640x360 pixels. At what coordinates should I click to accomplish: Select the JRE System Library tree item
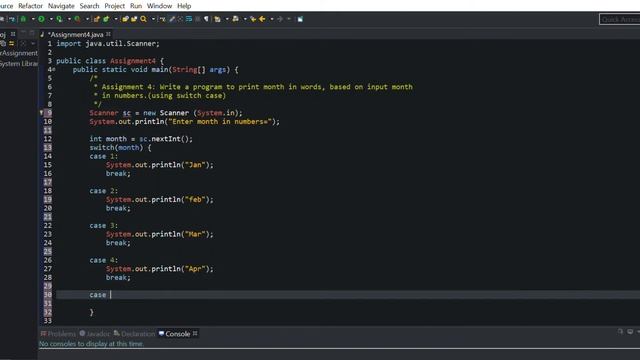coord(19,64)
